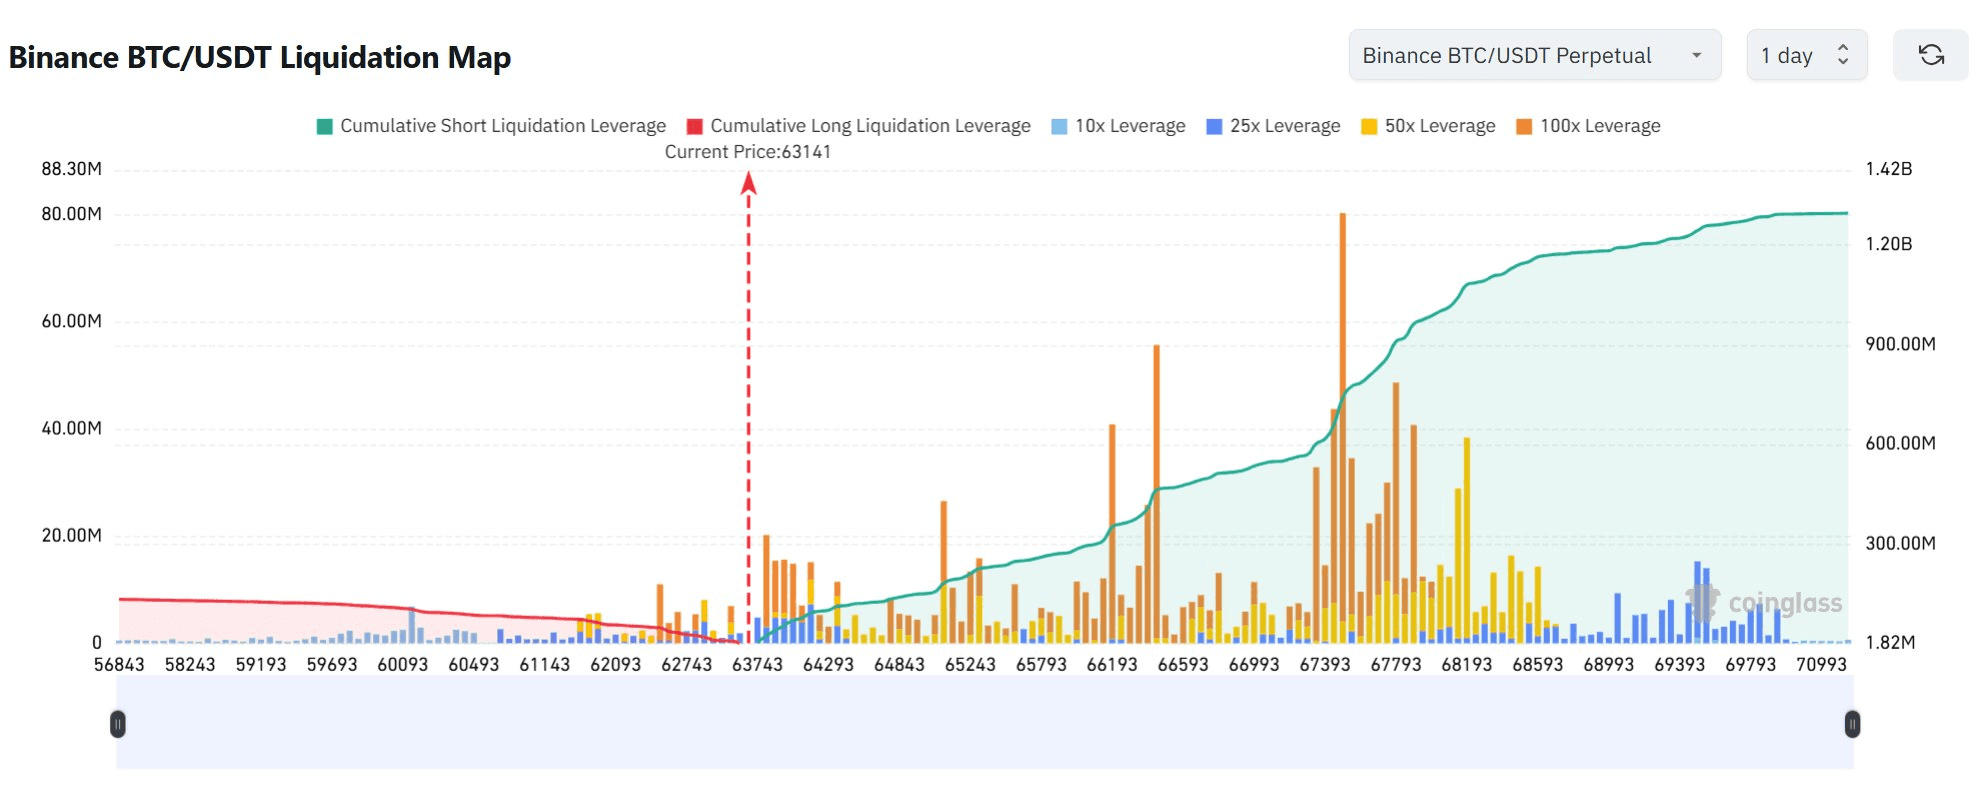The height and width of the screenshot is (790, 1988).
Task: Click the 59693 price axis label
Action: [x=332, y=664]
